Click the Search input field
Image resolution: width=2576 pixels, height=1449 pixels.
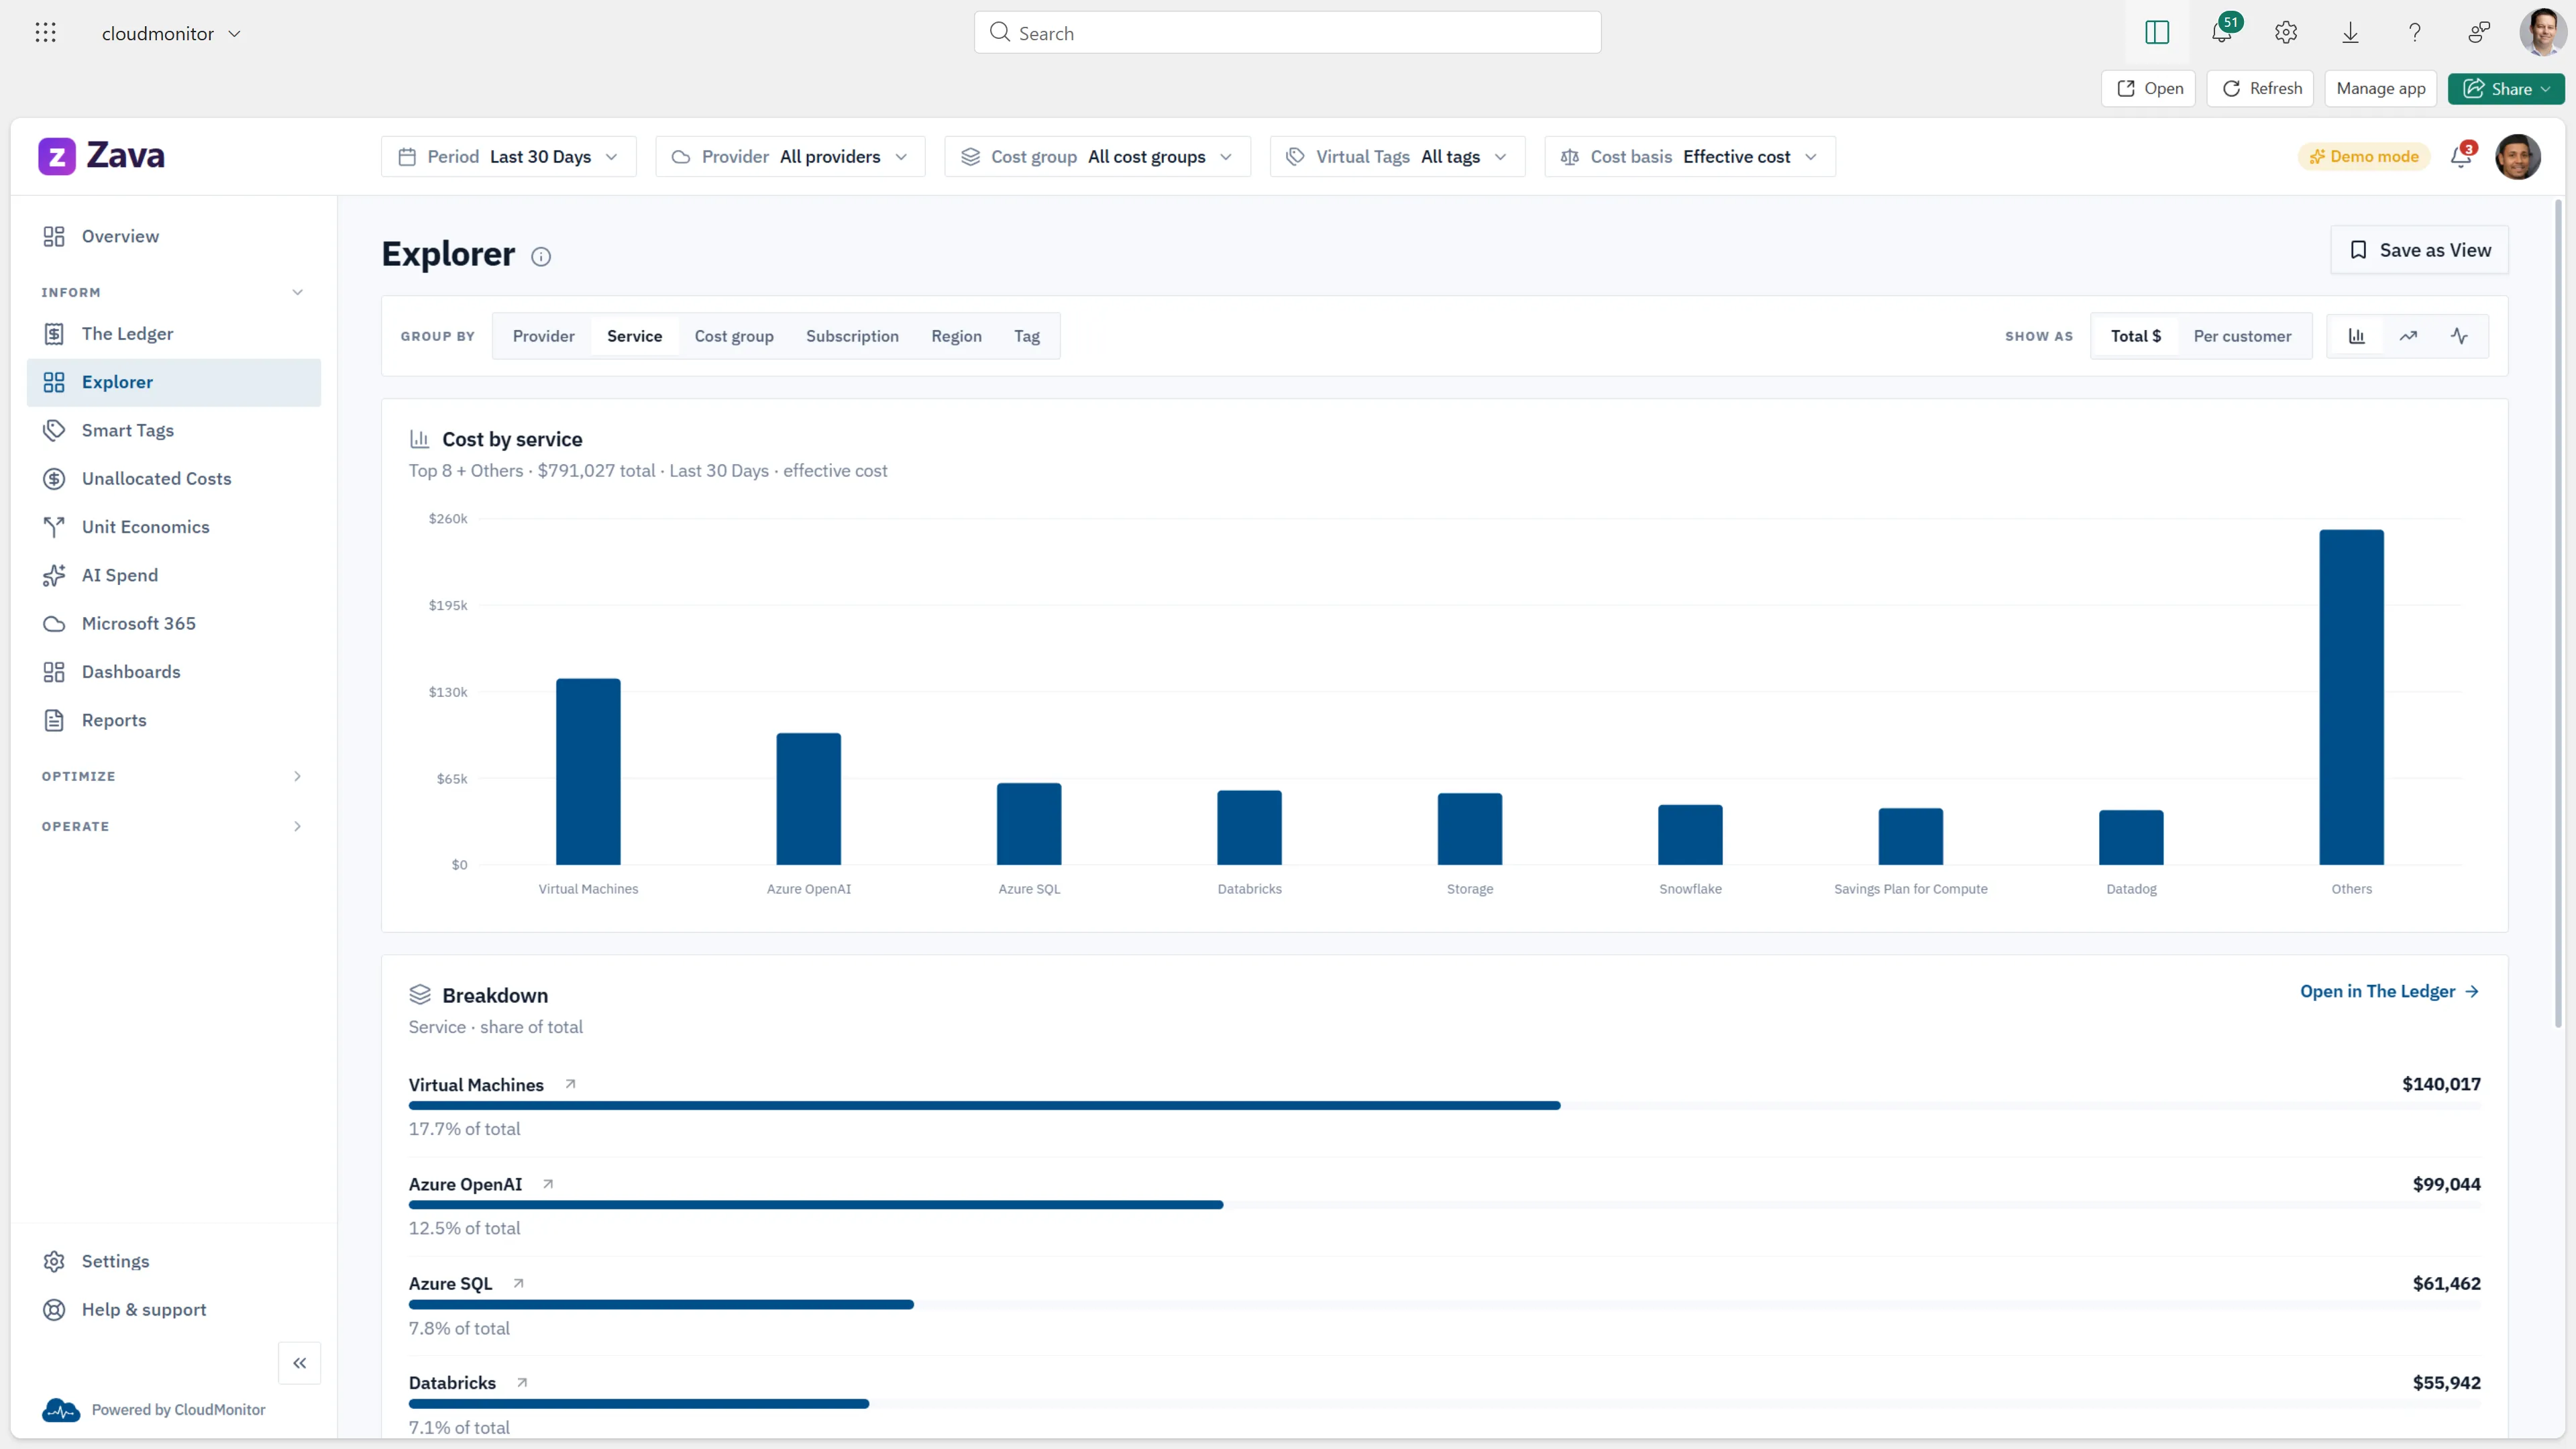pyautogui.click(x=1287, y=33)
